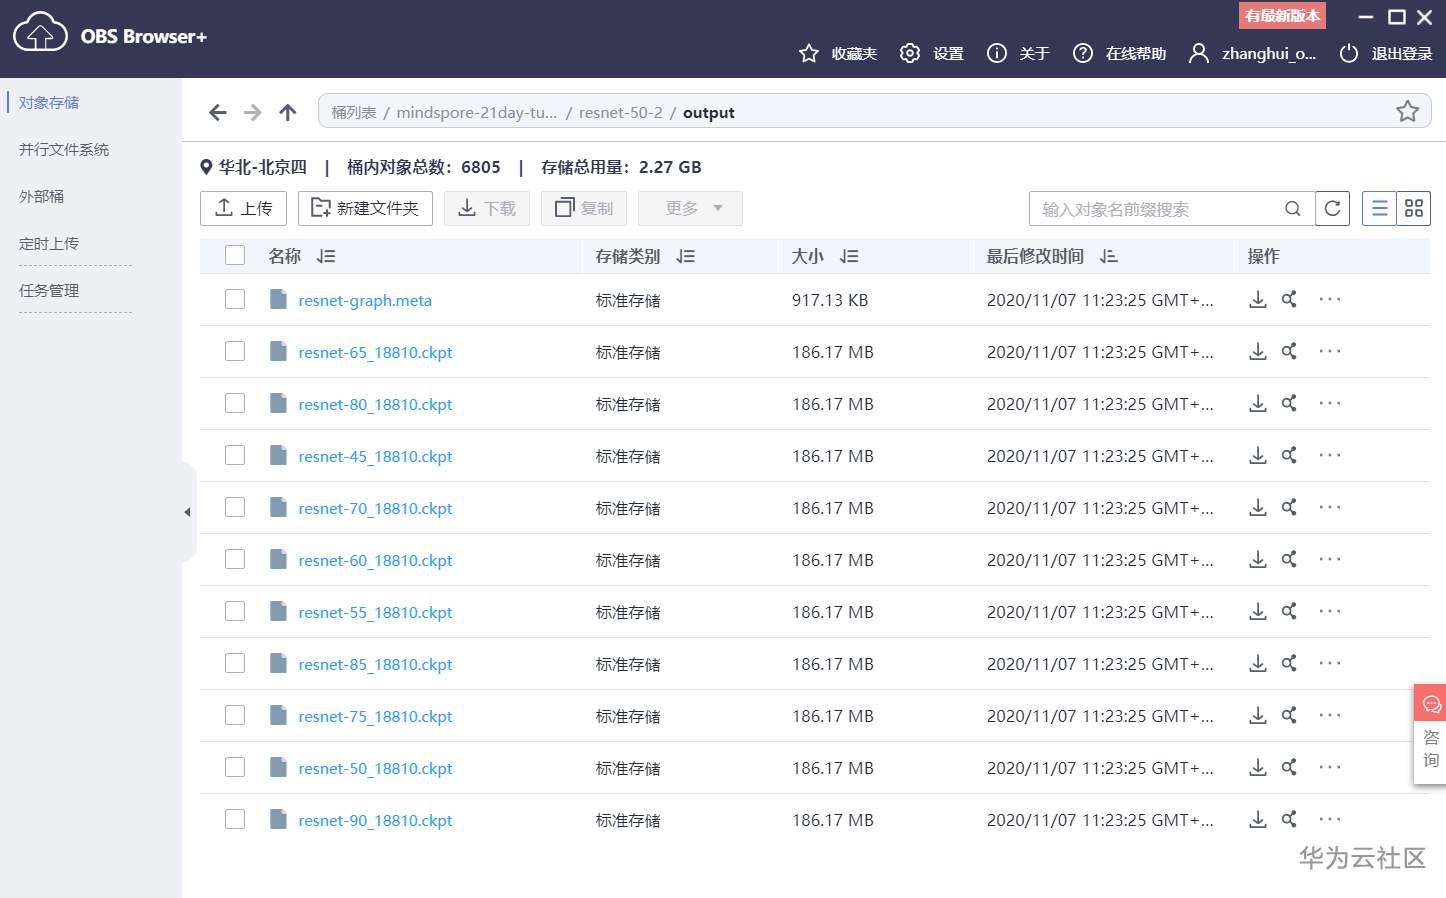The height and width of the screenshot is (898, 1446).
Task: Open more actions for resnet-65_18810.ckpt
Action: [1330, 351]
